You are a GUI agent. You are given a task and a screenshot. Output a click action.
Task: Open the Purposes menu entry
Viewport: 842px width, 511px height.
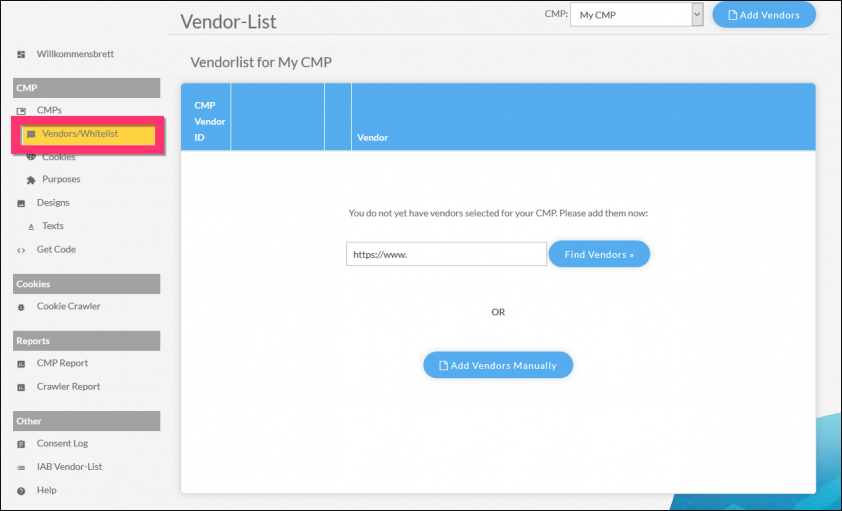click(61, 179)
